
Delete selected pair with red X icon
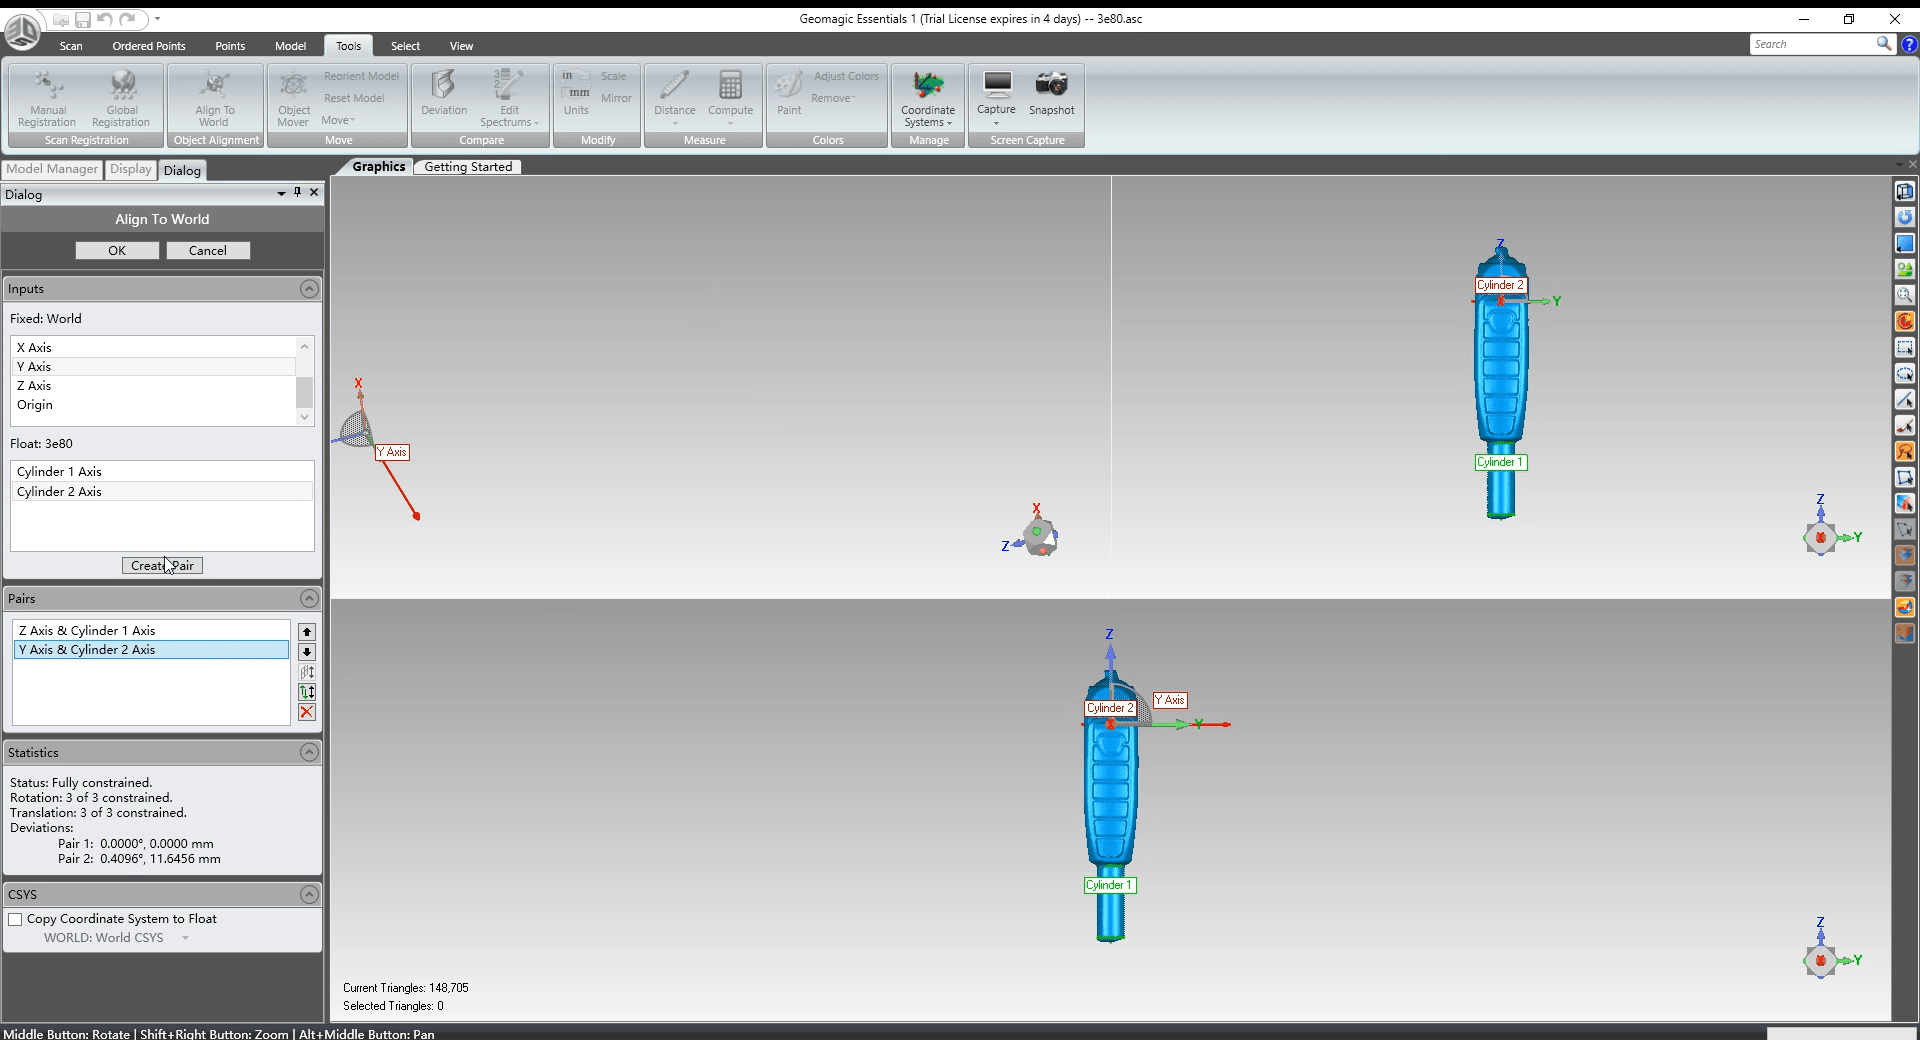[307, 712]
